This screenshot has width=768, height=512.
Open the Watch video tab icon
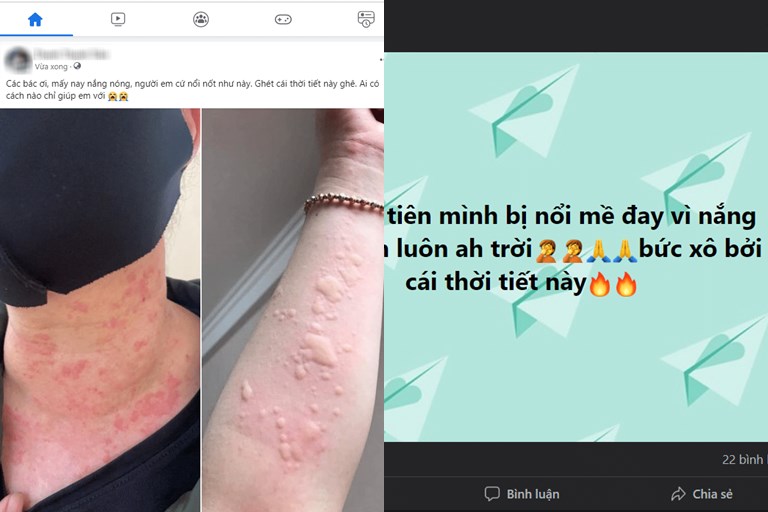118,19
